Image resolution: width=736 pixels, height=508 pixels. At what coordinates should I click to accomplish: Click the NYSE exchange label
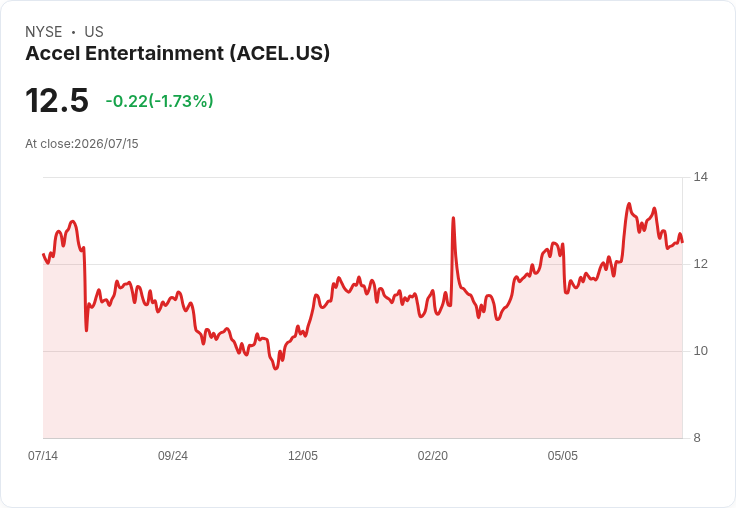tap(44, 32)
